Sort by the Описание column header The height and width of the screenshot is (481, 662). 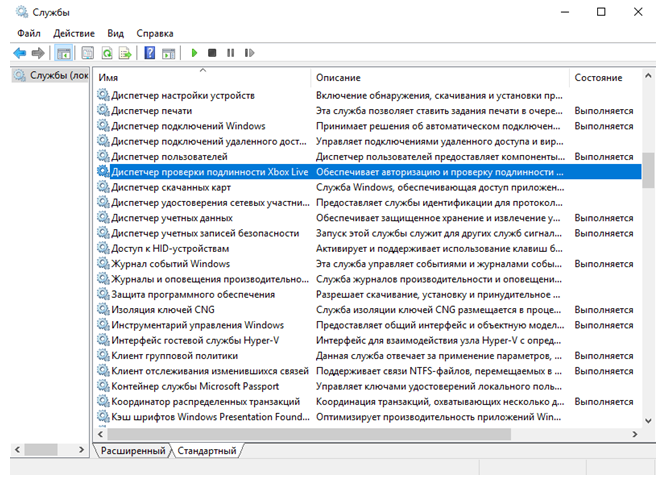[x=440, y=78]
